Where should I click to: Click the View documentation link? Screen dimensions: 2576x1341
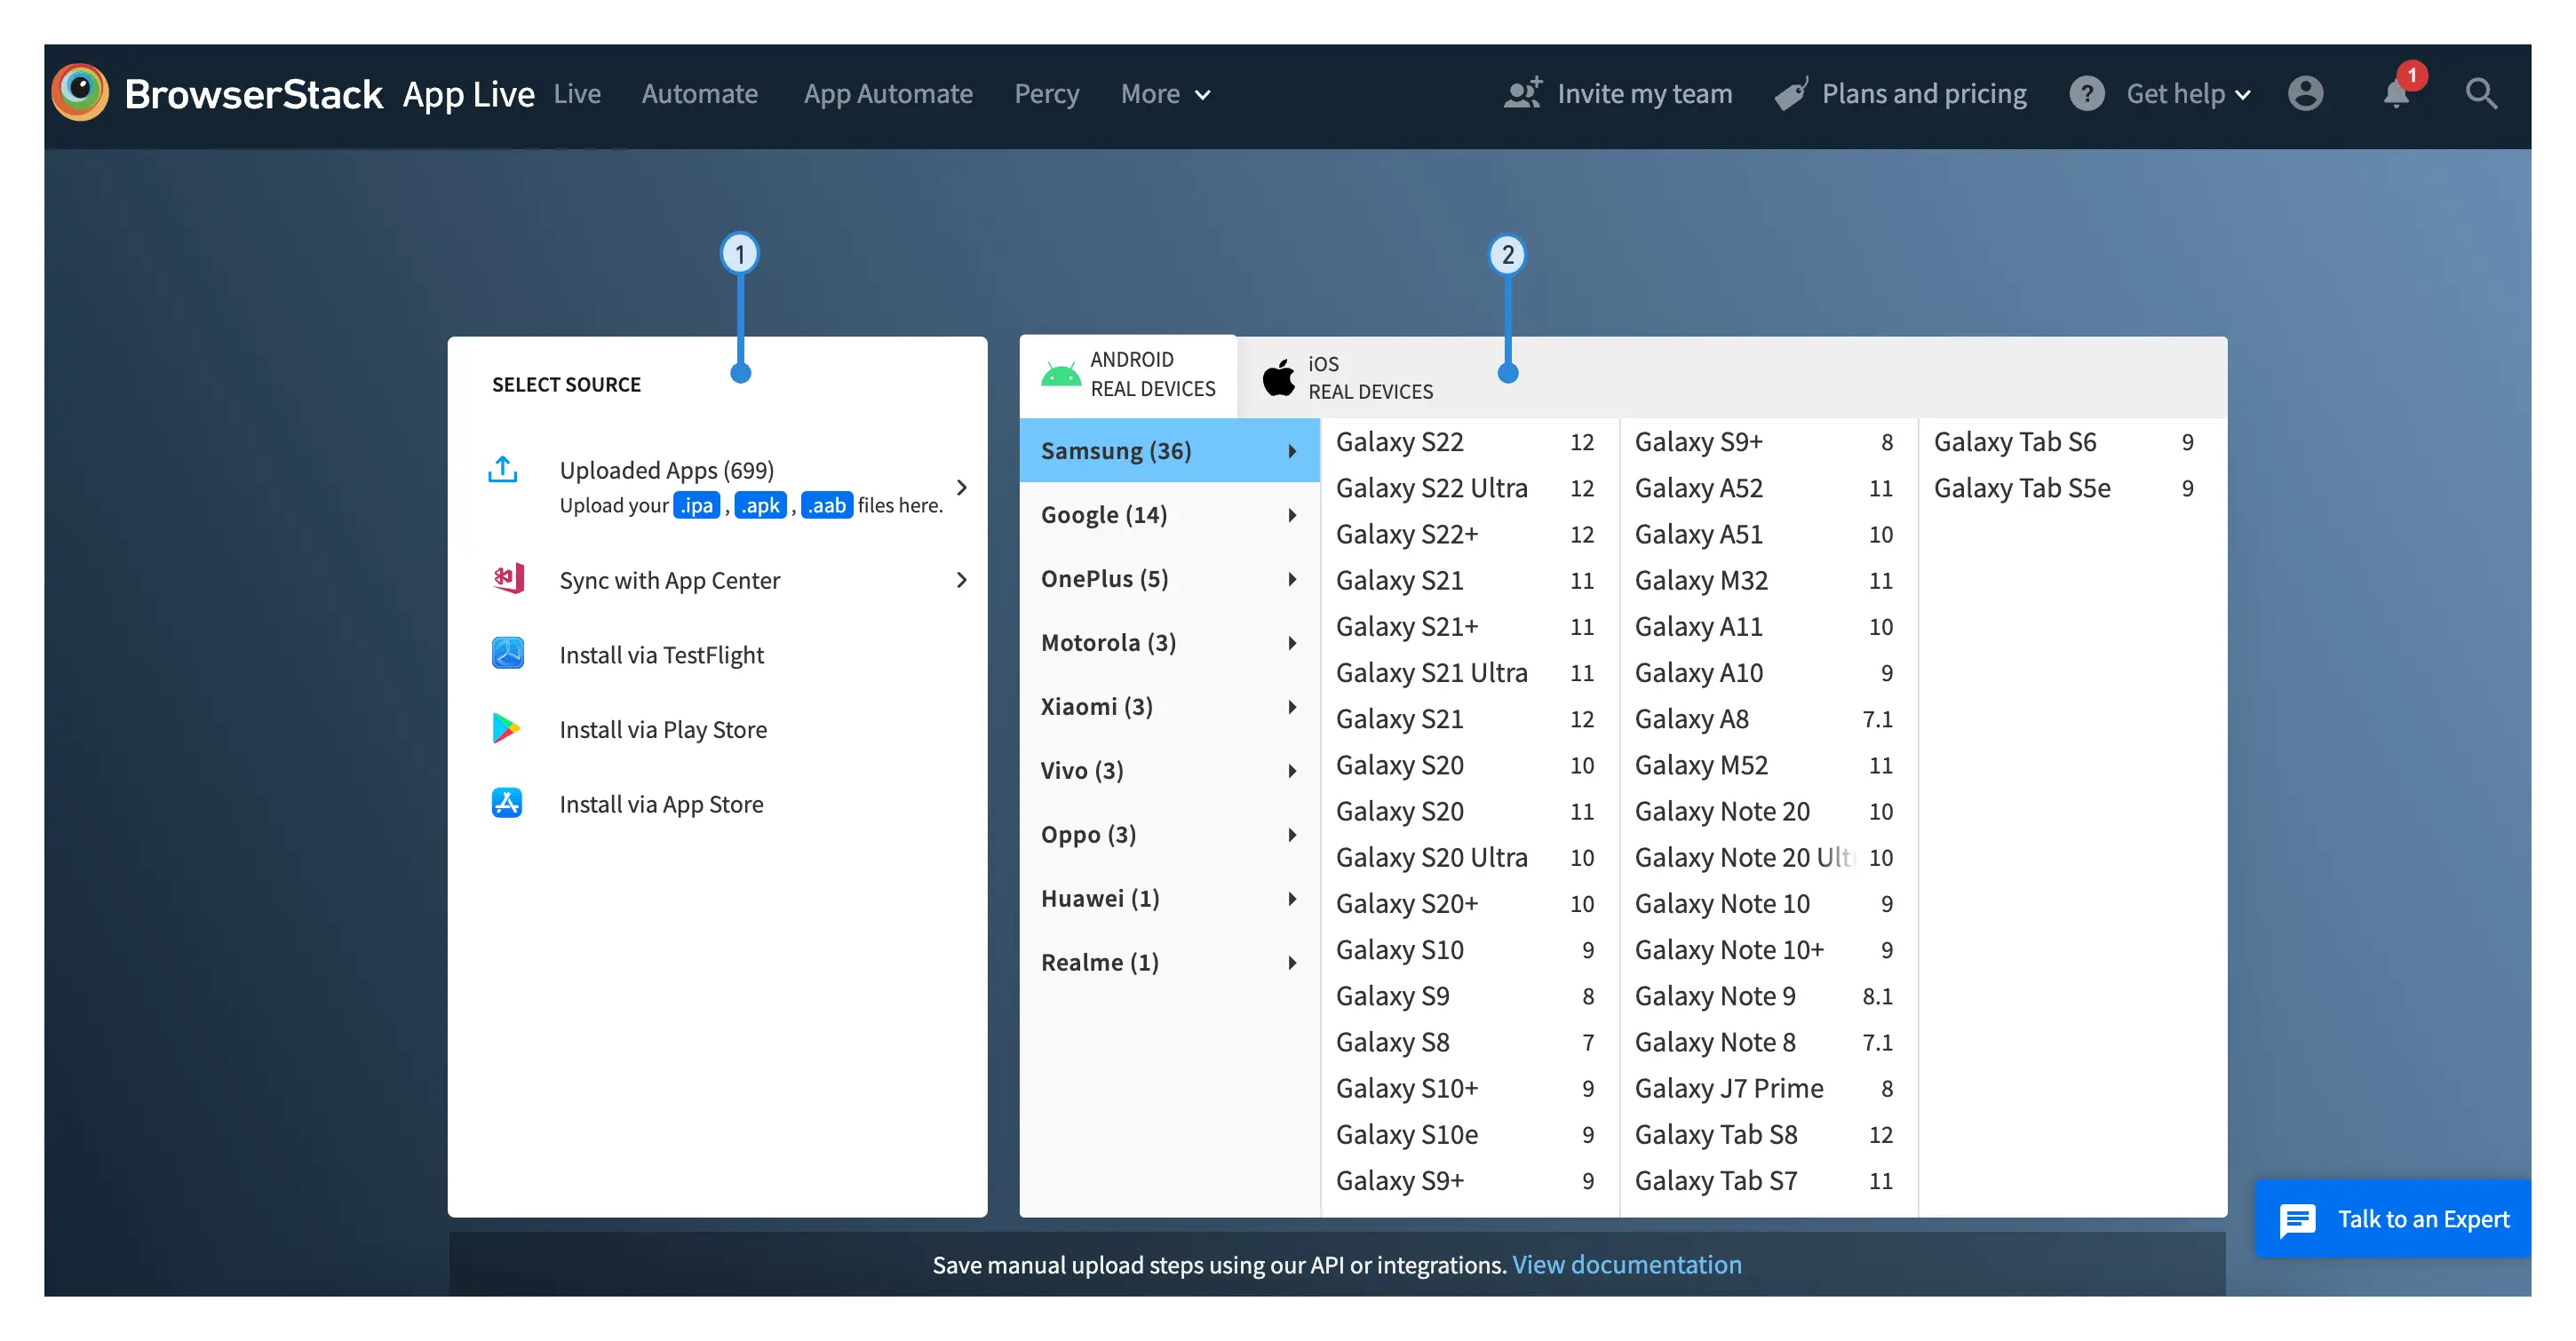[x=1626, y=1265]
